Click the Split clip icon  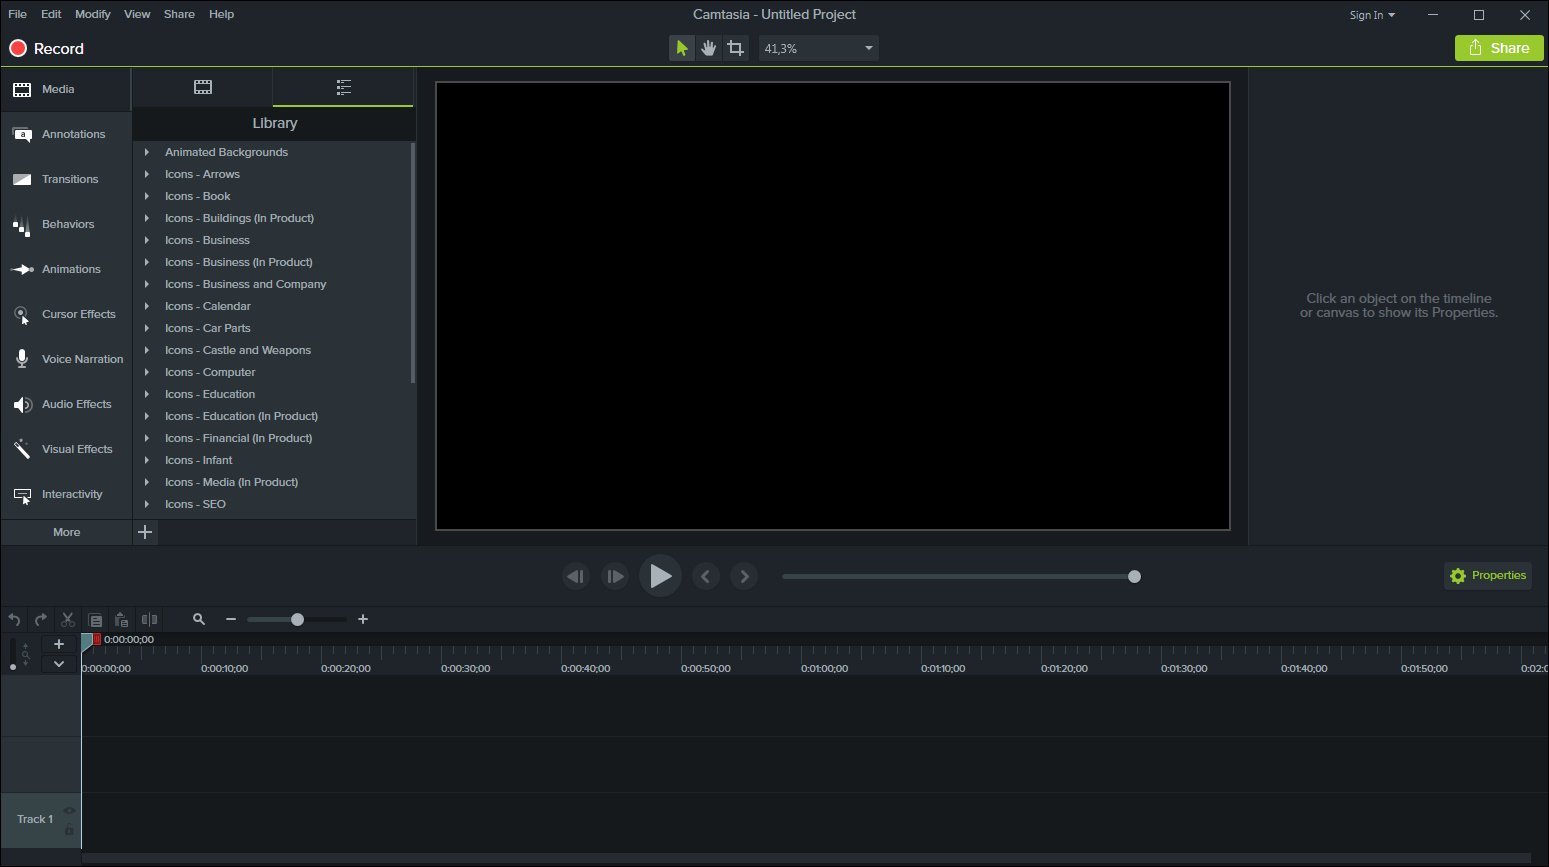pyautogui.click(x=149, y=620)
